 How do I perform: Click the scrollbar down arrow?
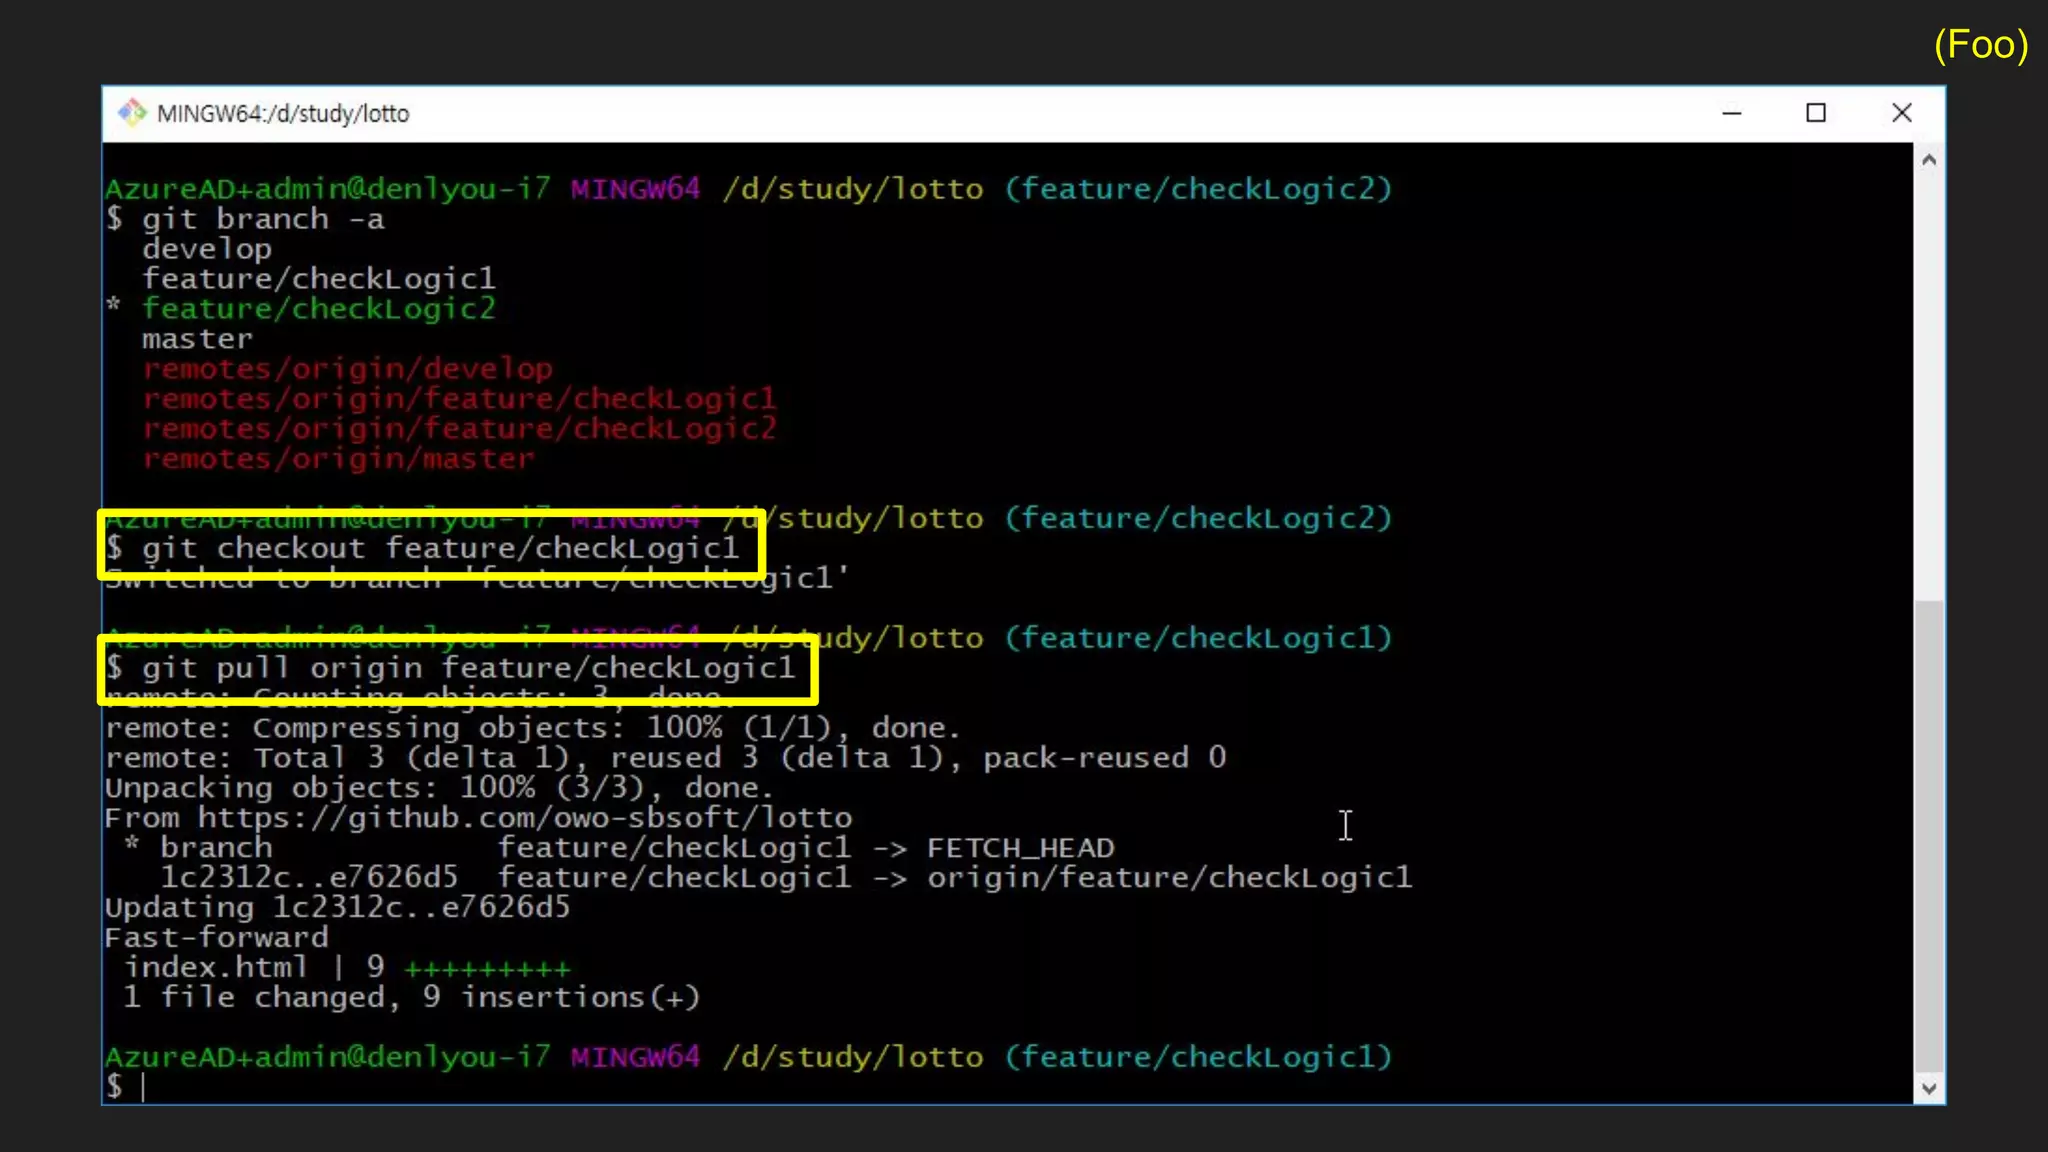[x=1929, y=1088]
